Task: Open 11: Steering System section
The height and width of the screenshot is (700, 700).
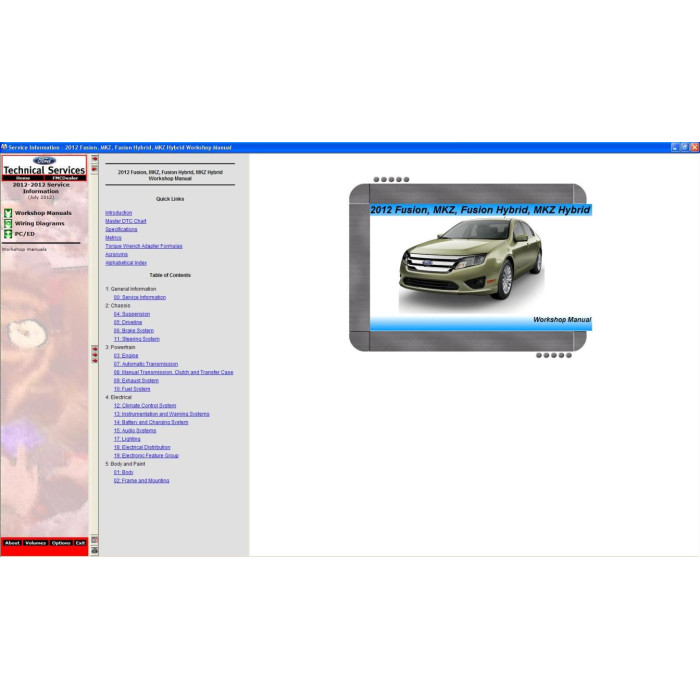Action: click(x=137, y=339)
